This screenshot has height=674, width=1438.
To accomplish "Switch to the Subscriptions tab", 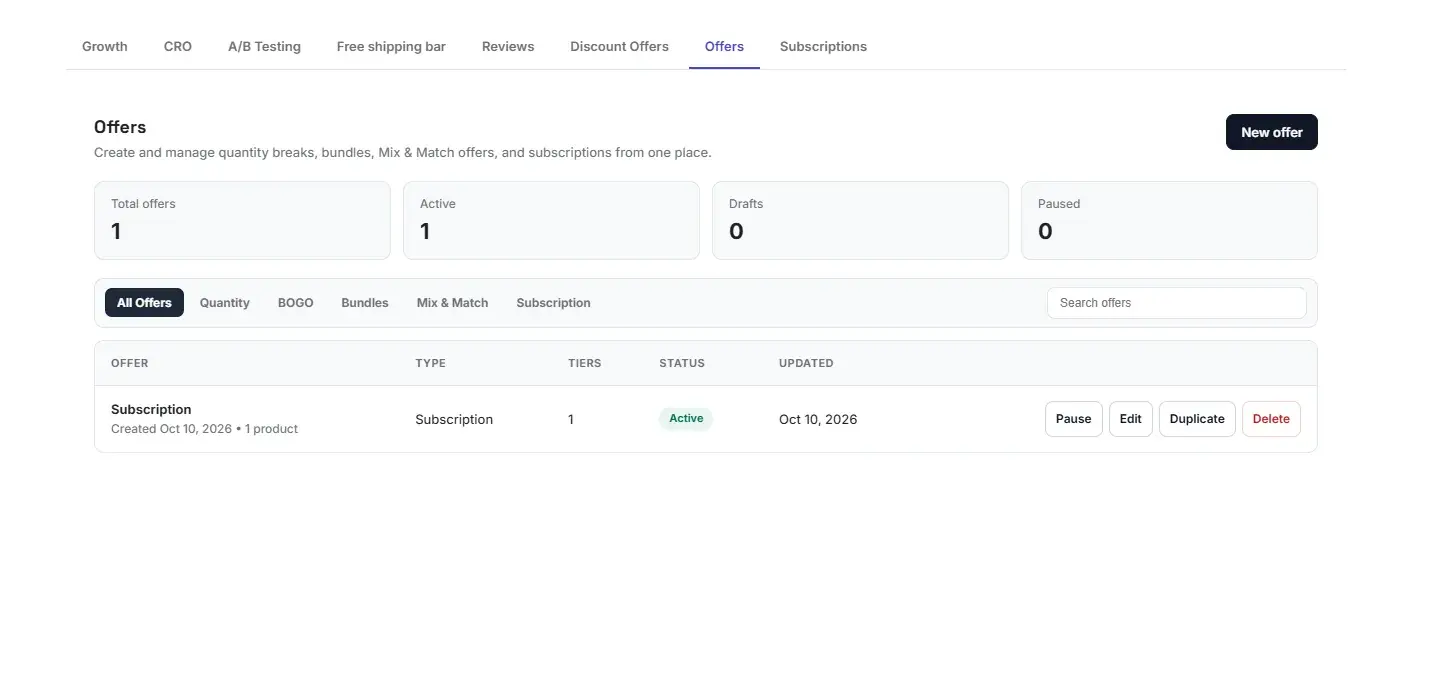I will click(823, 46).
